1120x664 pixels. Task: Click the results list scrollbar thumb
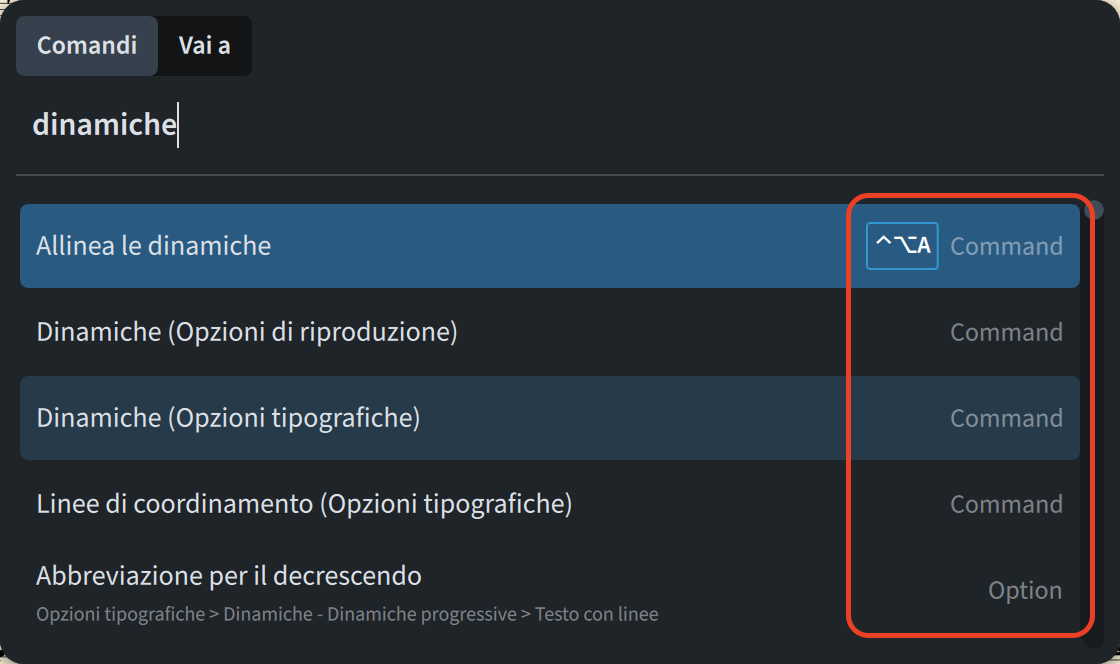(1095, 210)
